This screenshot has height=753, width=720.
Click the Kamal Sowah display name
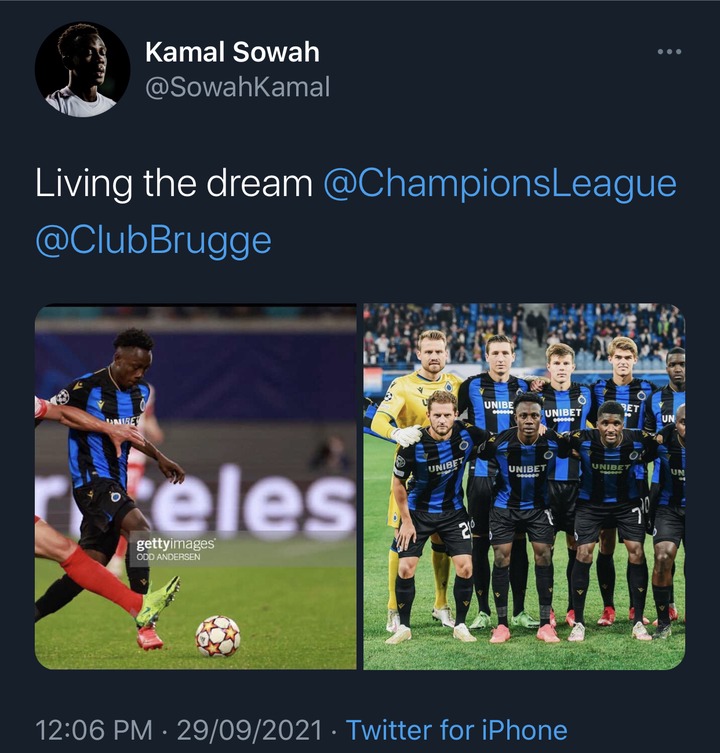pos(232,51)
